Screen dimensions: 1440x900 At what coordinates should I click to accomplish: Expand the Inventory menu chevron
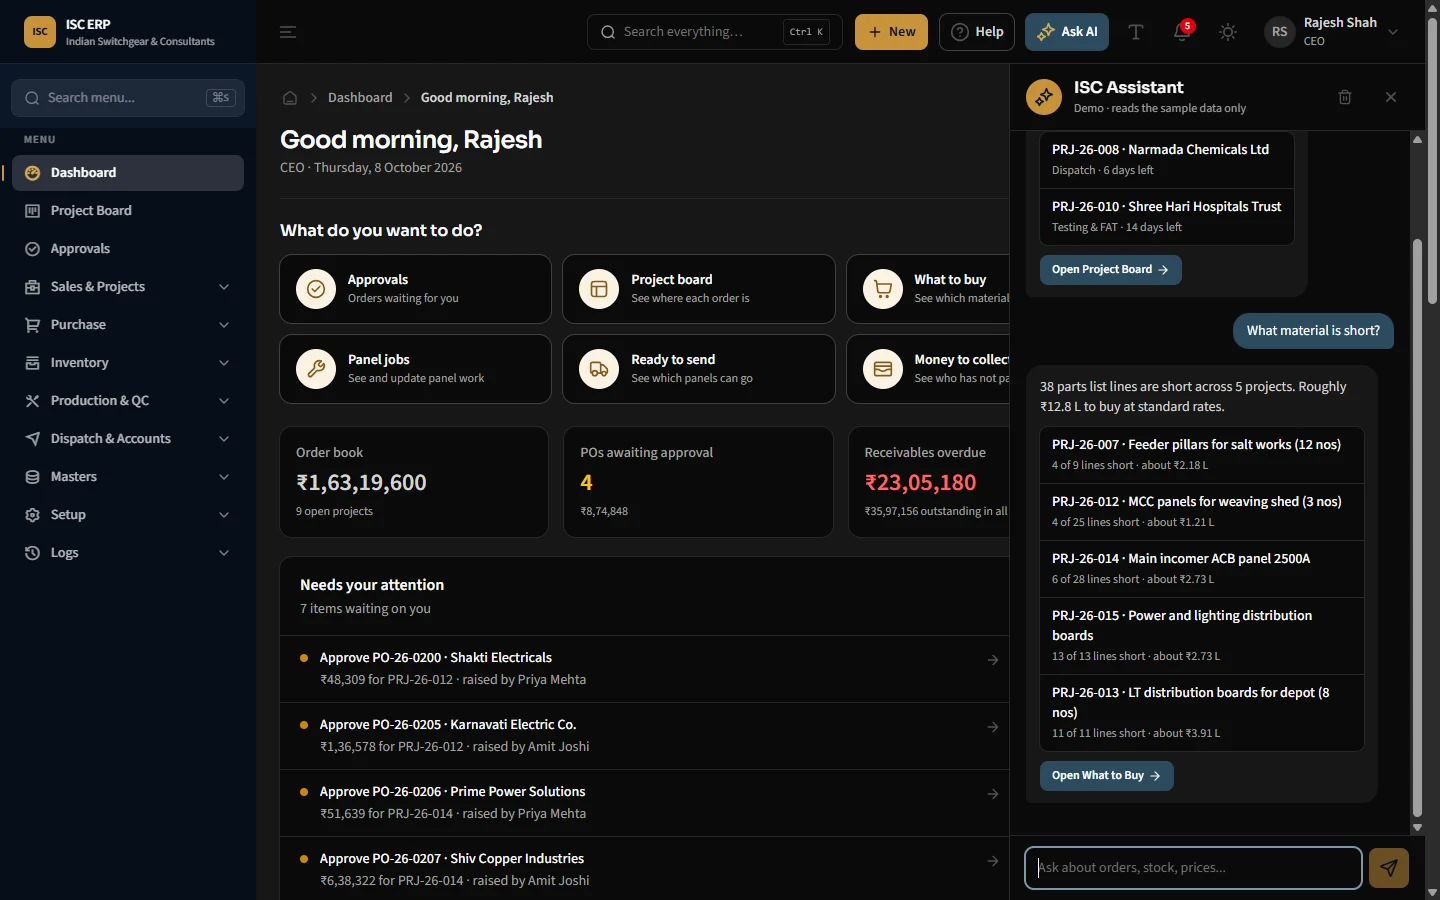coord(224,363)
